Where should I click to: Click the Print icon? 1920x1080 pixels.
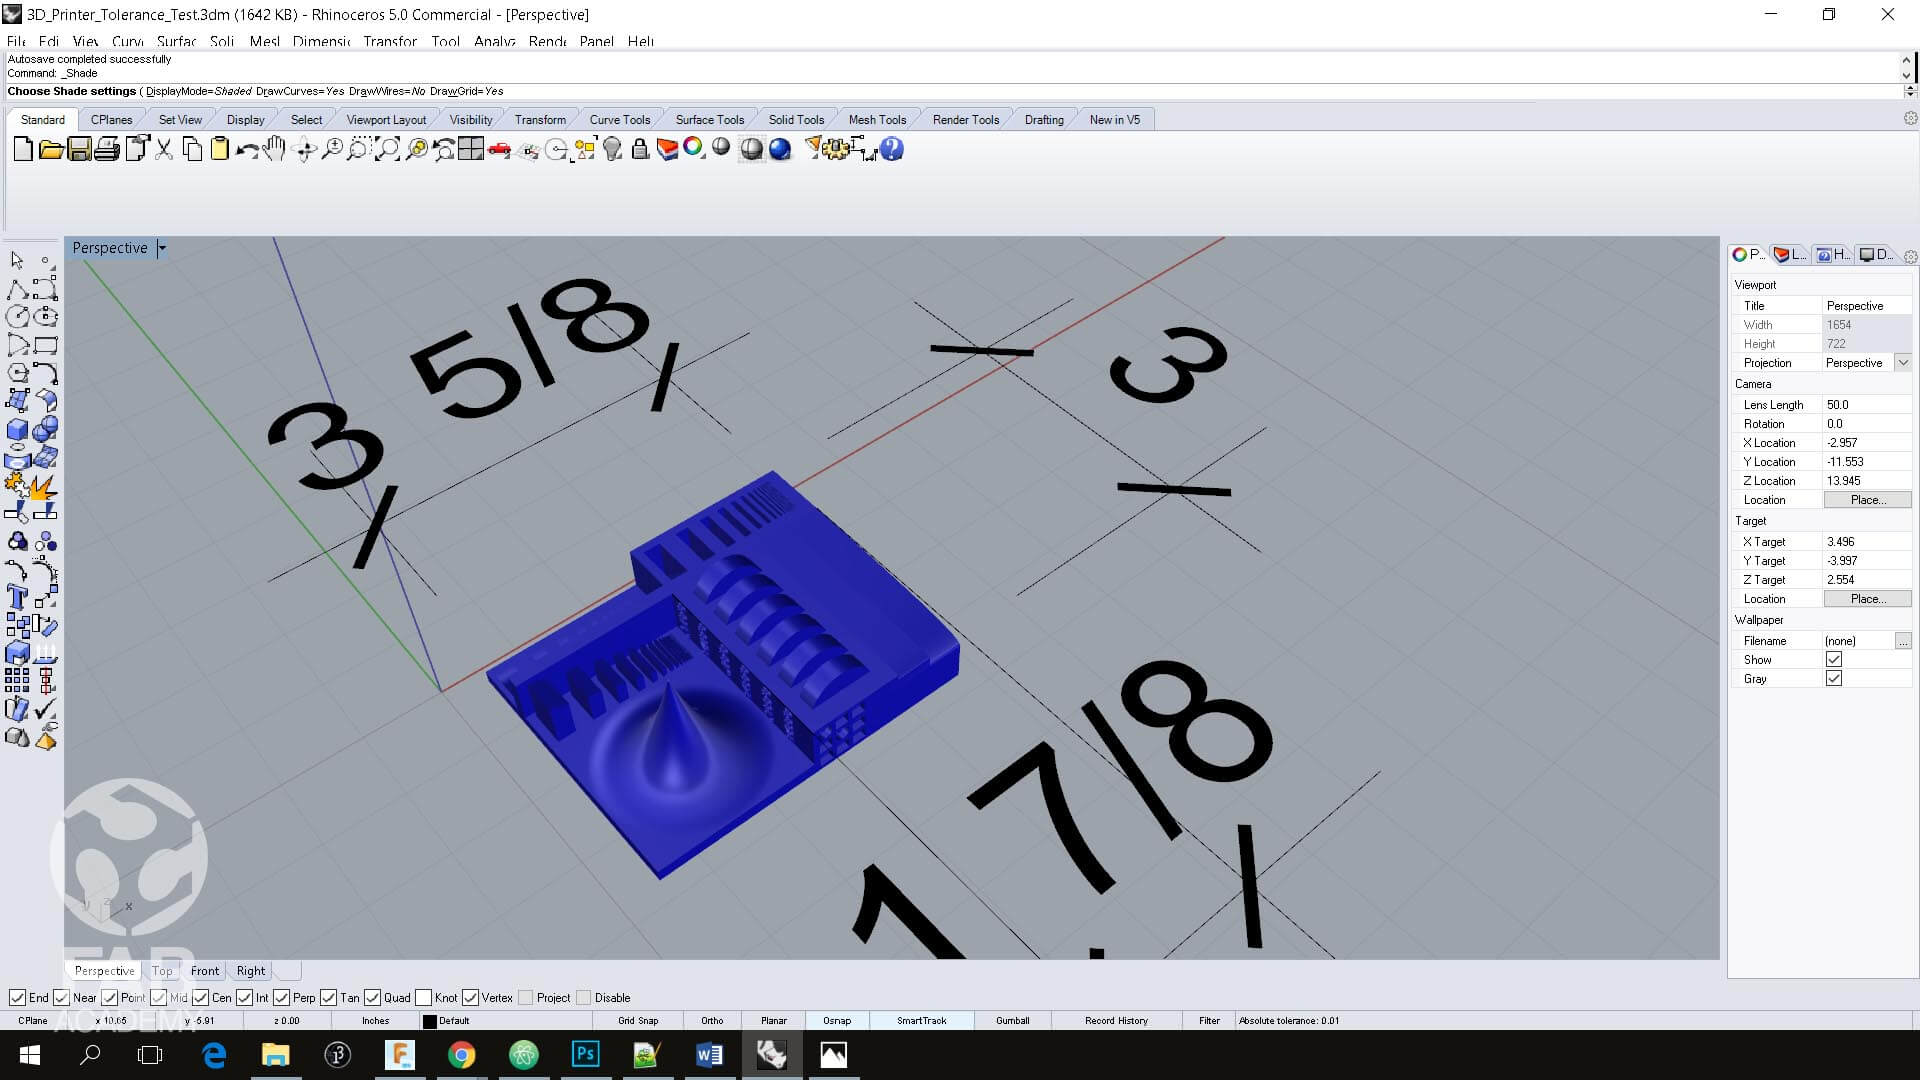(107, 150)
